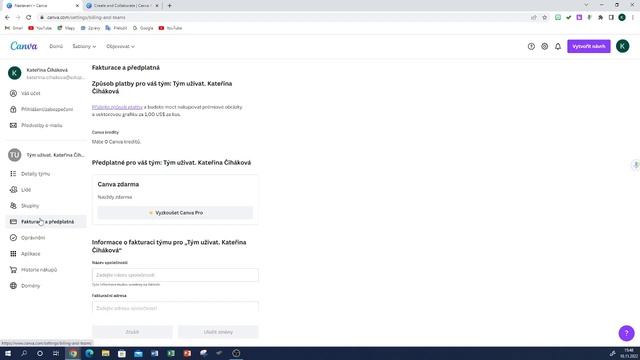Viewport: 640px width, 360px height.
Task: Open the Chrome tab search chevron
Action: point(586,5)
